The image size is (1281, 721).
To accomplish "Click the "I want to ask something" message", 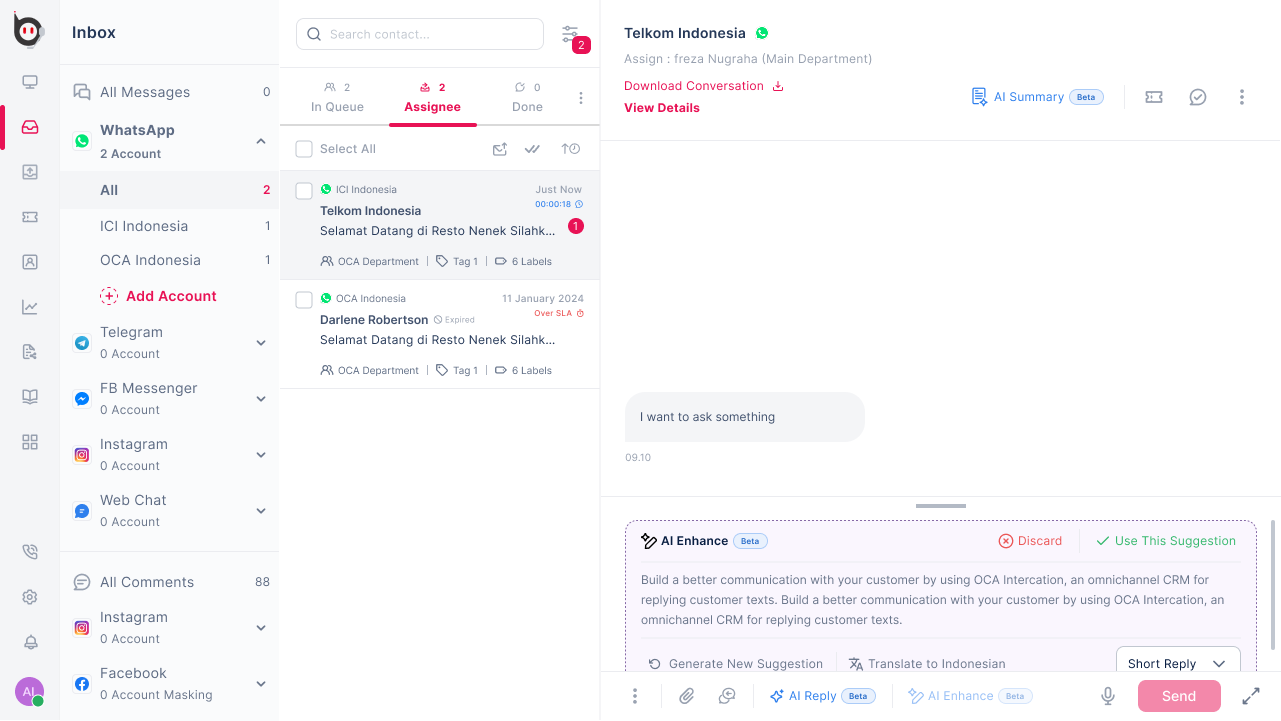I will 744,417.
